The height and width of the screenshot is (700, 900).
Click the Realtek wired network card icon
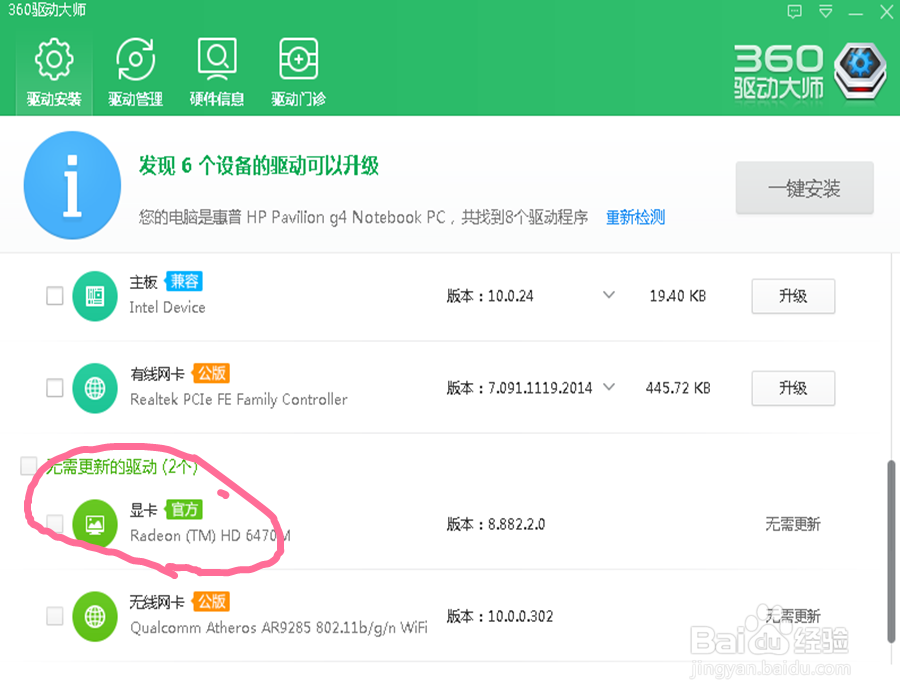94,388
